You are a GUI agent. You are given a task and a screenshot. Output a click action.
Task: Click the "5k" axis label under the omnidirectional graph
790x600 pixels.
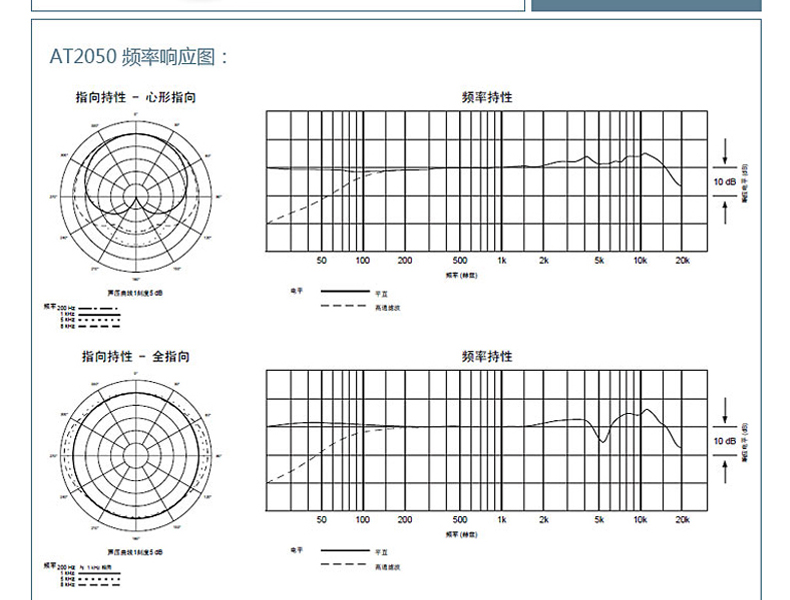tap(599, 519)
